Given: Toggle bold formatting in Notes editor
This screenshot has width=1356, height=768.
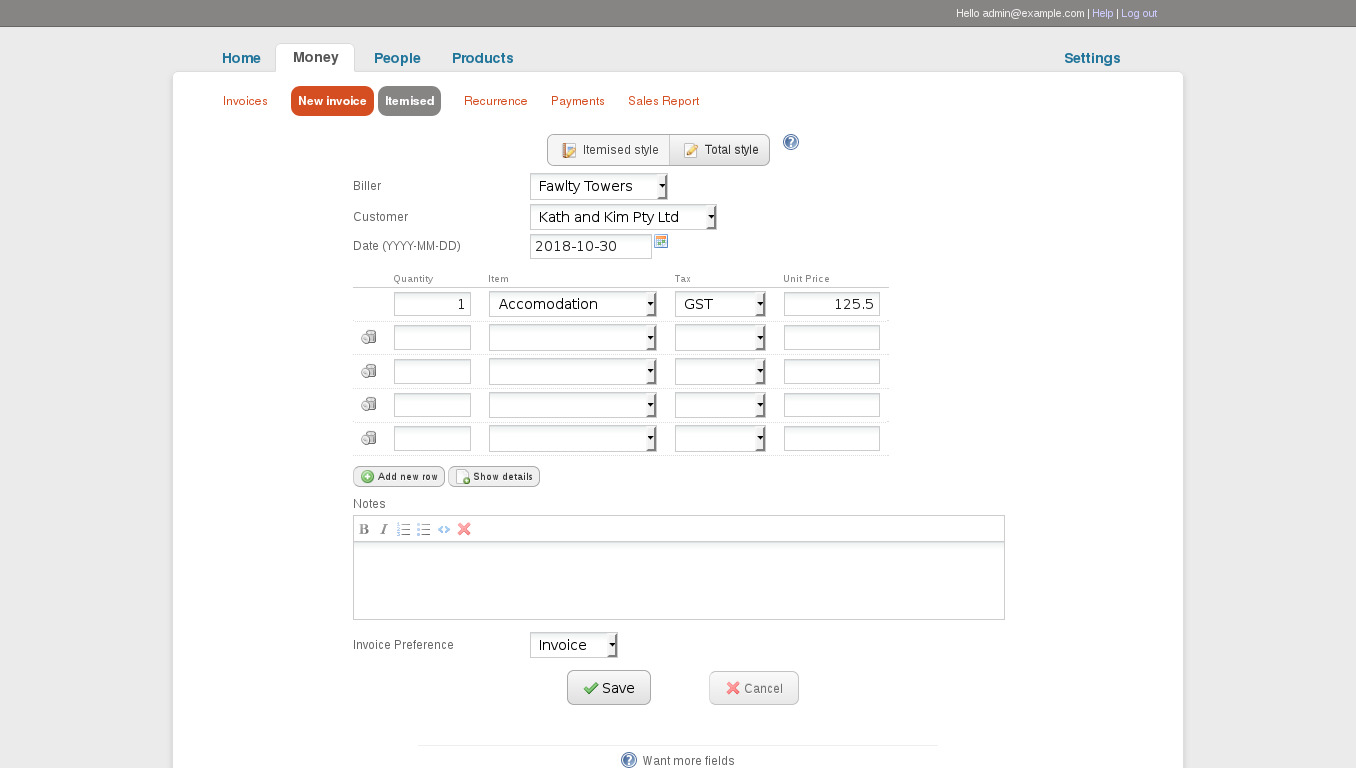Looking at the screenshot, I should tap(364, 529).
